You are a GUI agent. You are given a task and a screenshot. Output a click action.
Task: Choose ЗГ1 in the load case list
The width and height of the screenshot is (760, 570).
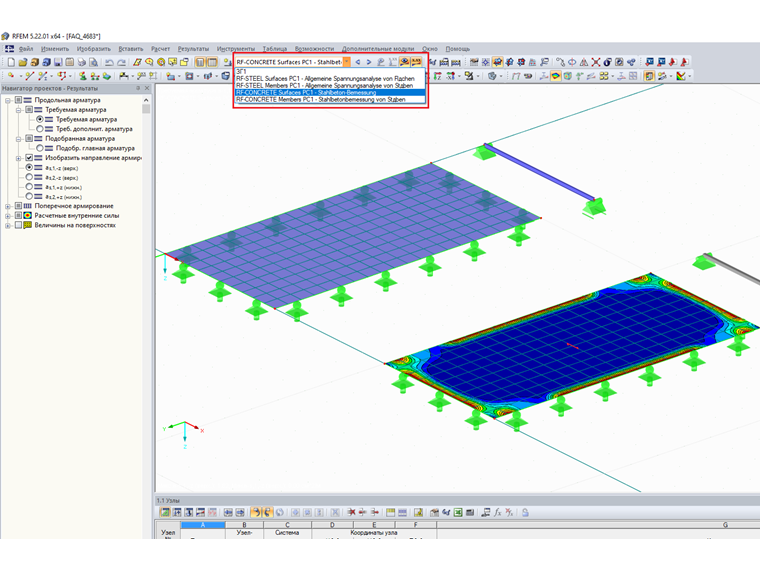[330, 71]
